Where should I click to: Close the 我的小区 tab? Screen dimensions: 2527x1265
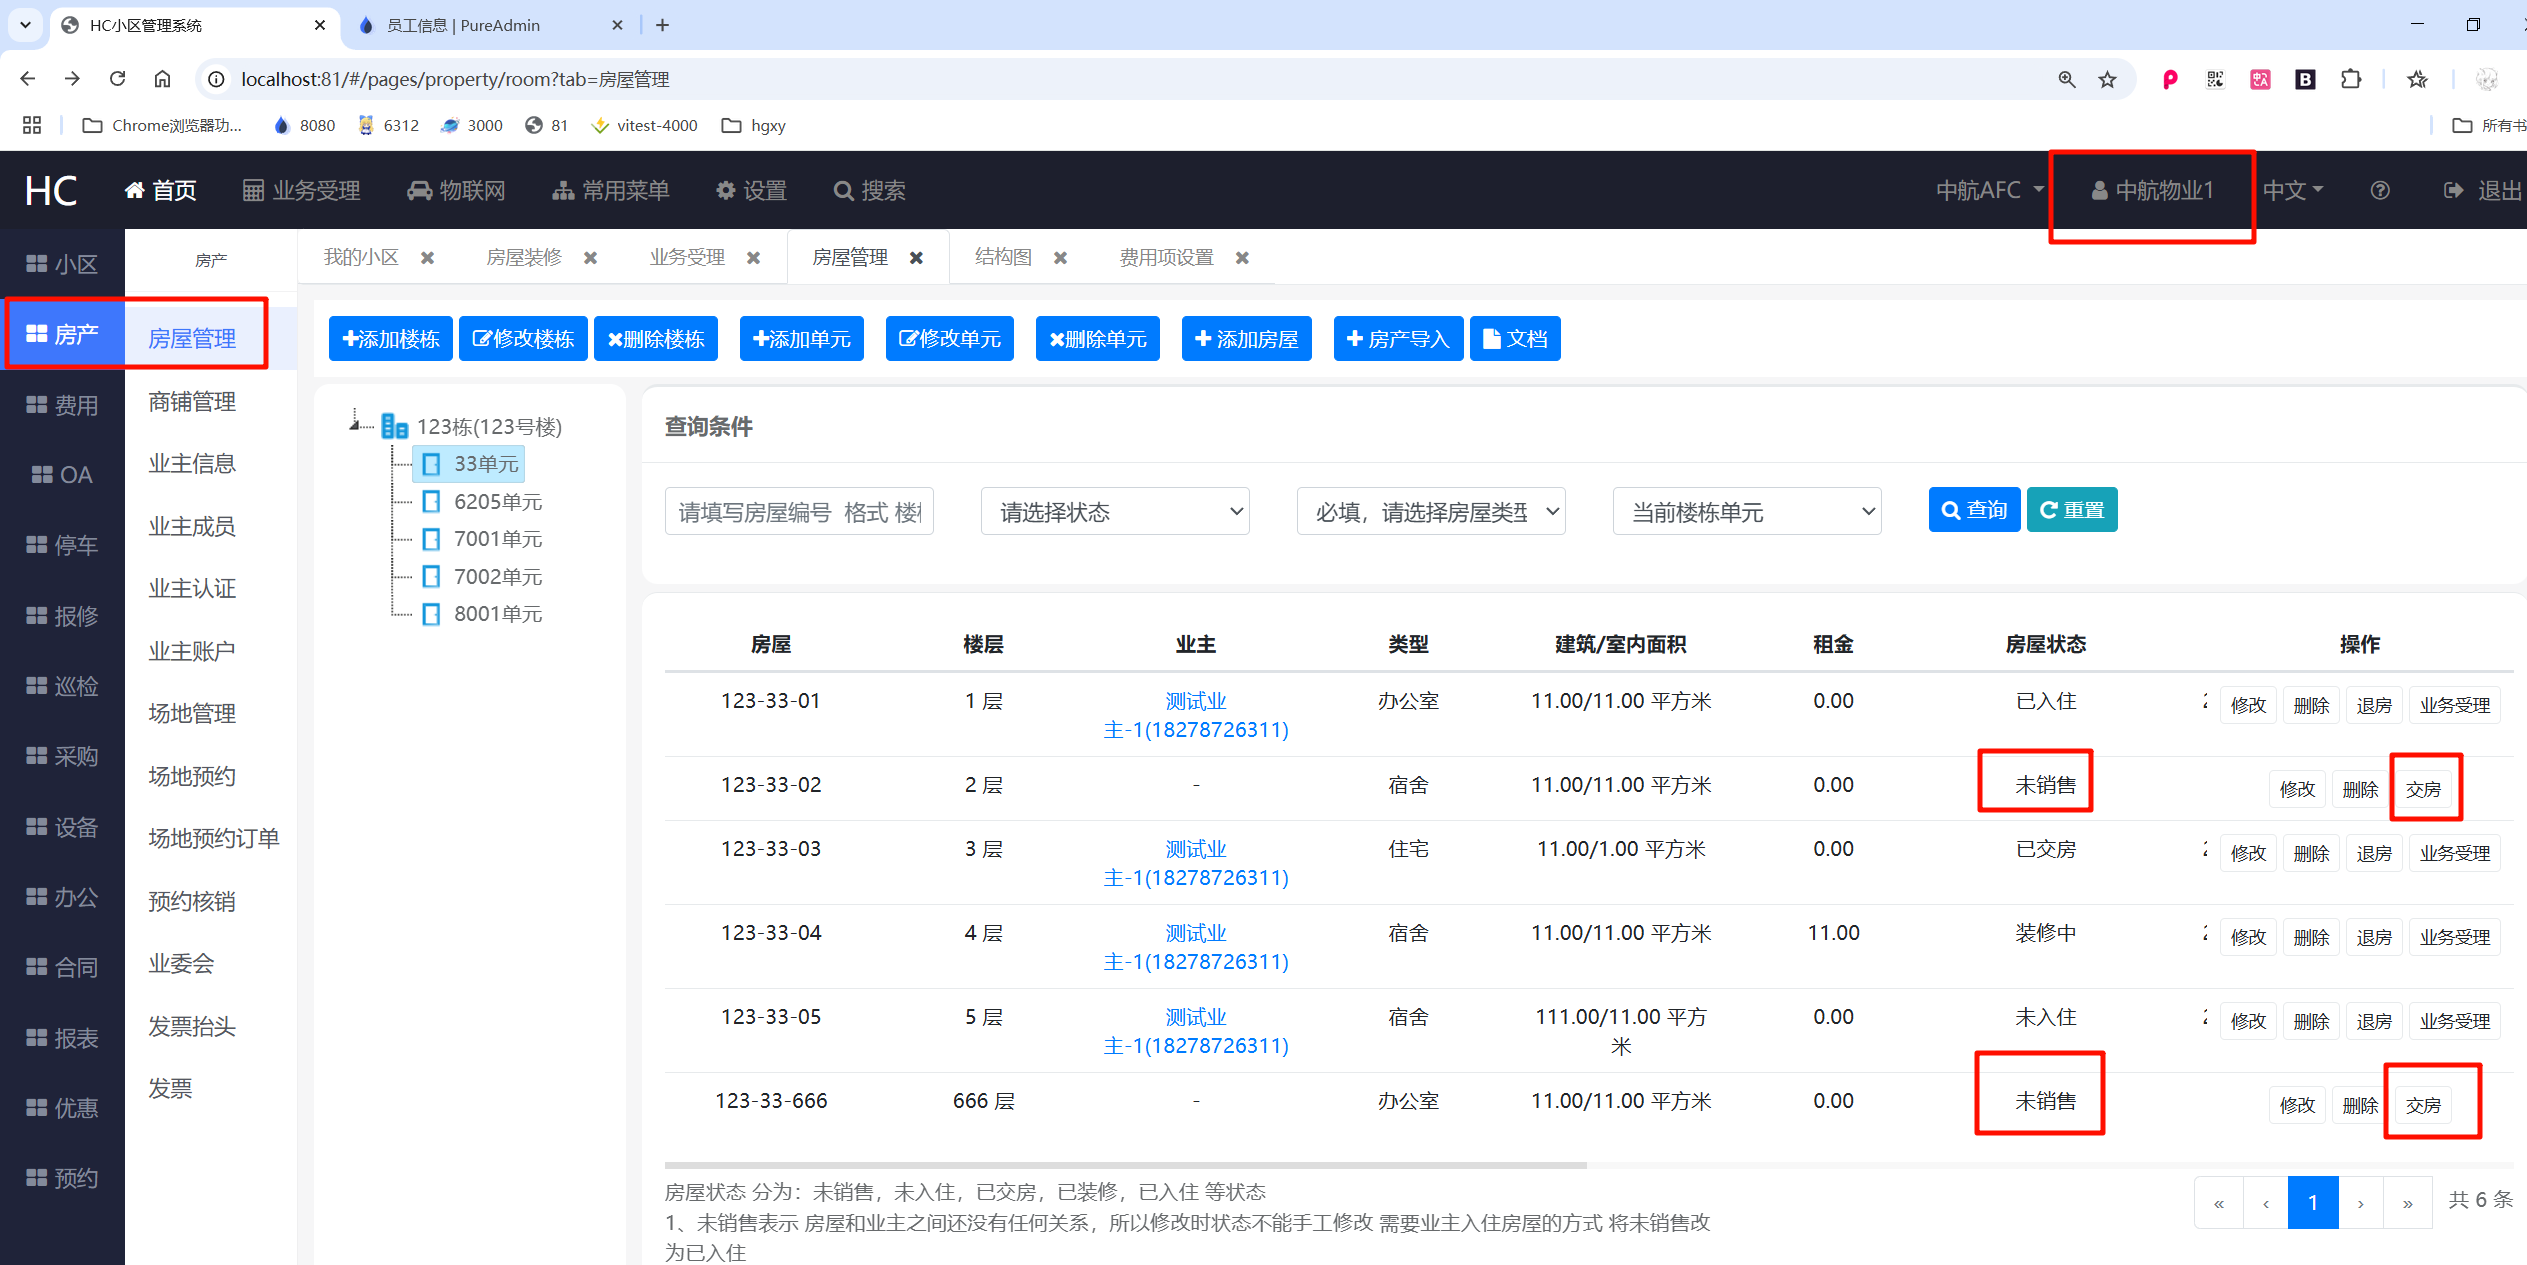click(428, 258)
